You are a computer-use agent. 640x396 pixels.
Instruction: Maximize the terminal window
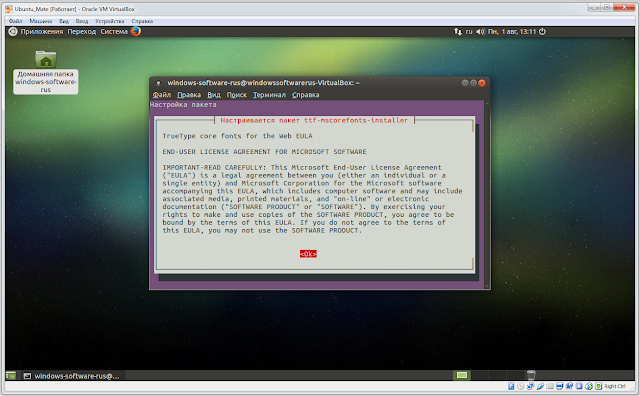point(473,83)
